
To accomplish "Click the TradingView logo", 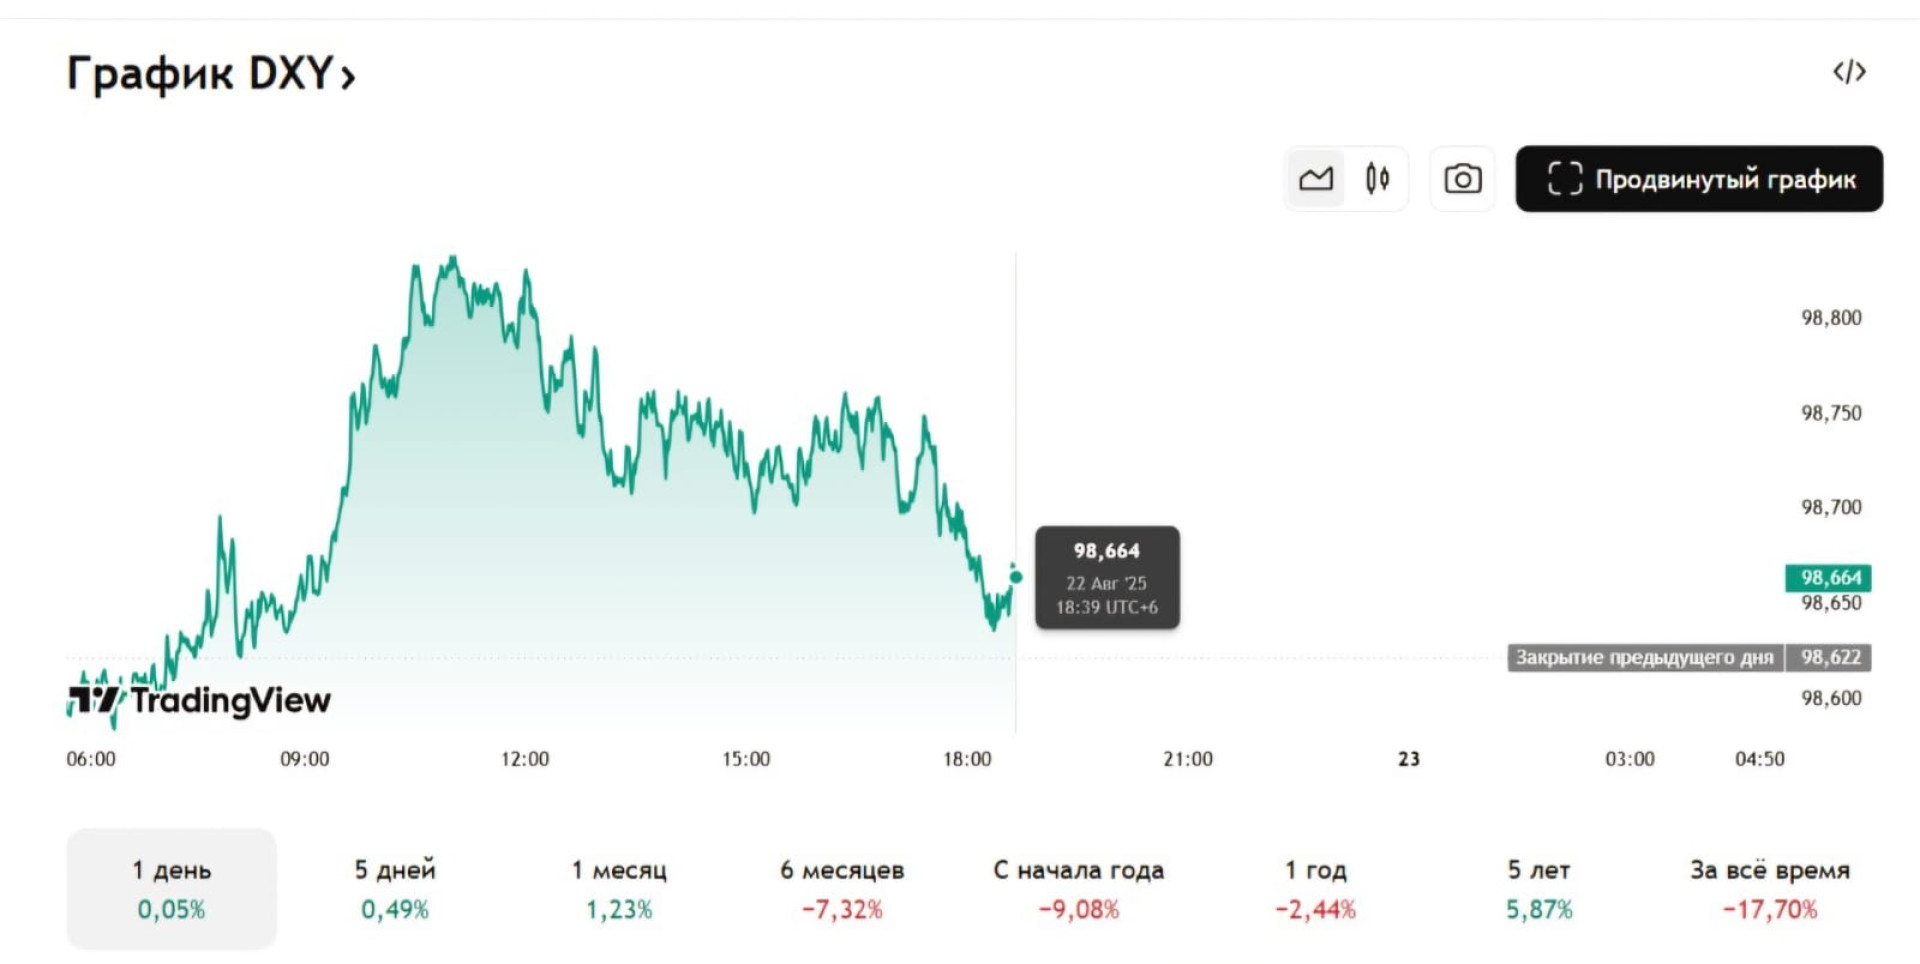I will [x=200, y=700].
